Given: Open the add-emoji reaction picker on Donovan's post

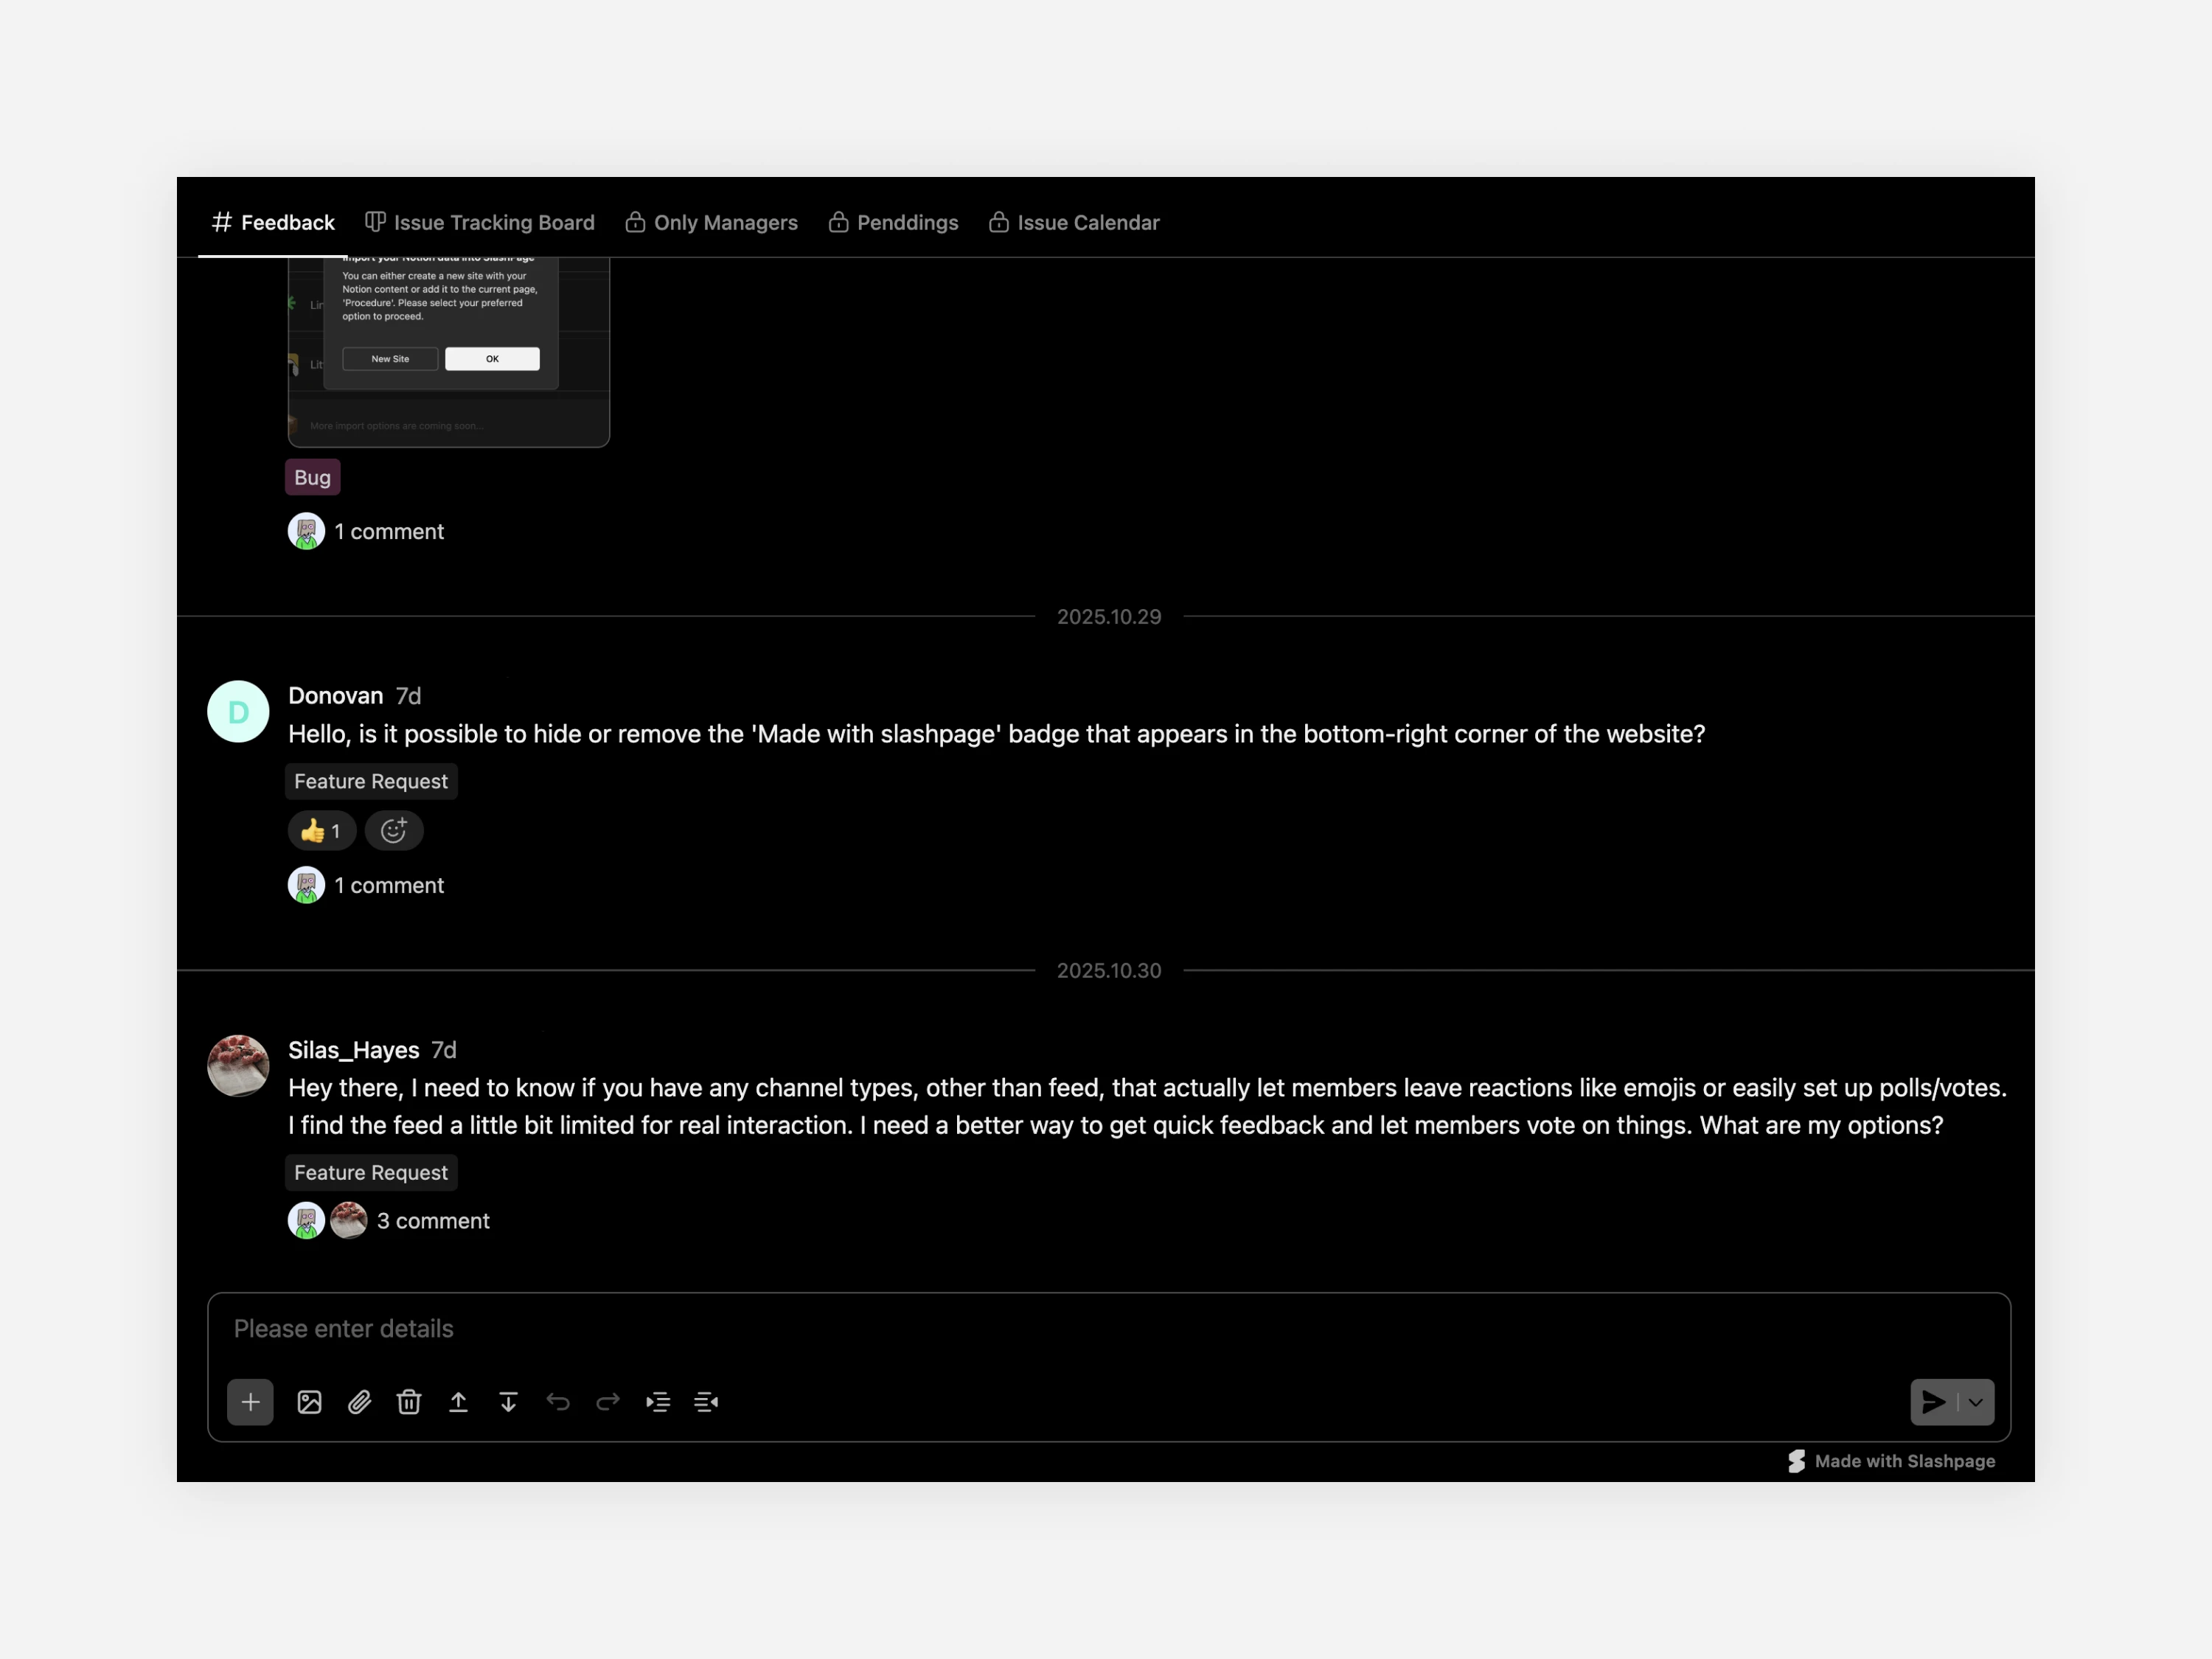Looking at the screenshot, I should point(393,831).
